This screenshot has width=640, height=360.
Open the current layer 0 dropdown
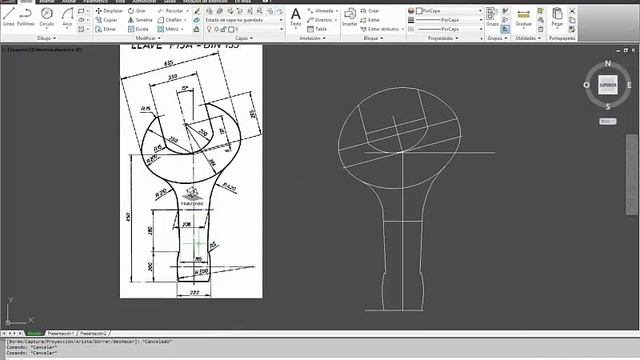pos(244,29)
